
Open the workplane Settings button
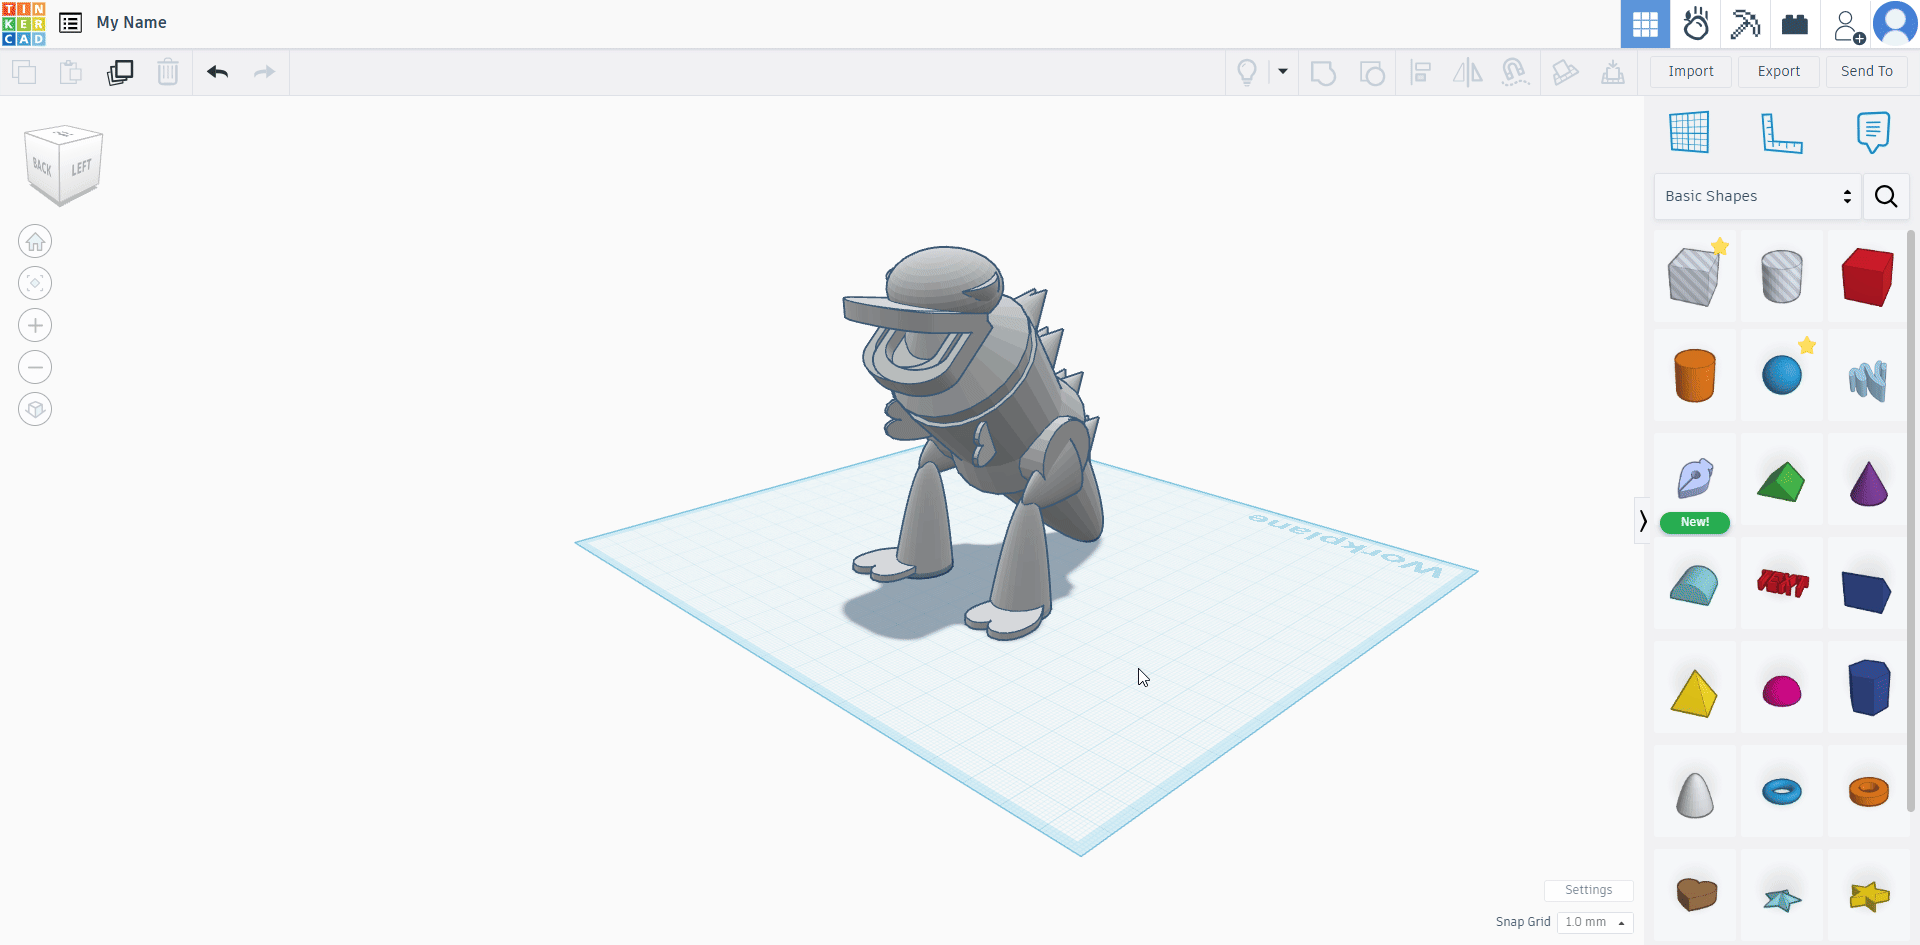pyautogui.click(x=1588, y=890)
